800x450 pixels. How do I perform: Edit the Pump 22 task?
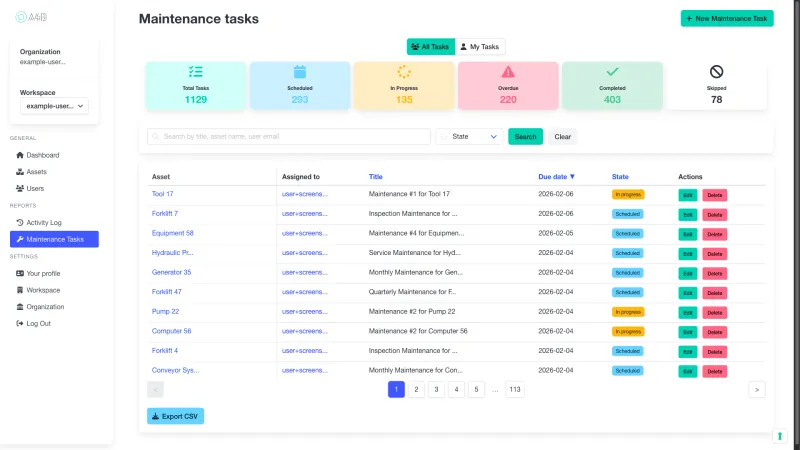(687, 313)
